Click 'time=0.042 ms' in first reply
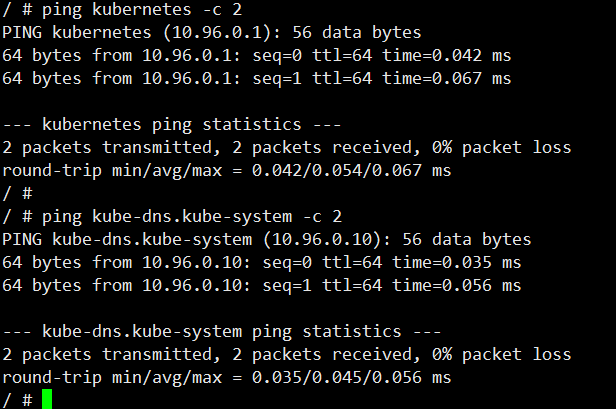Screen dimensions: 616x409 447,55
